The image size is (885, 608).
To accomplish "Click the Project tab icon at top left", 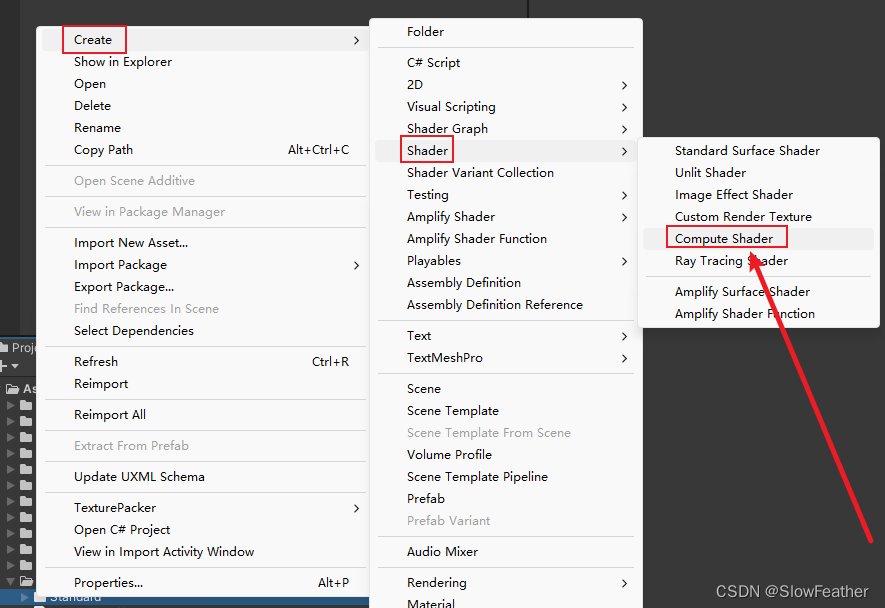I will coord(4,347).
